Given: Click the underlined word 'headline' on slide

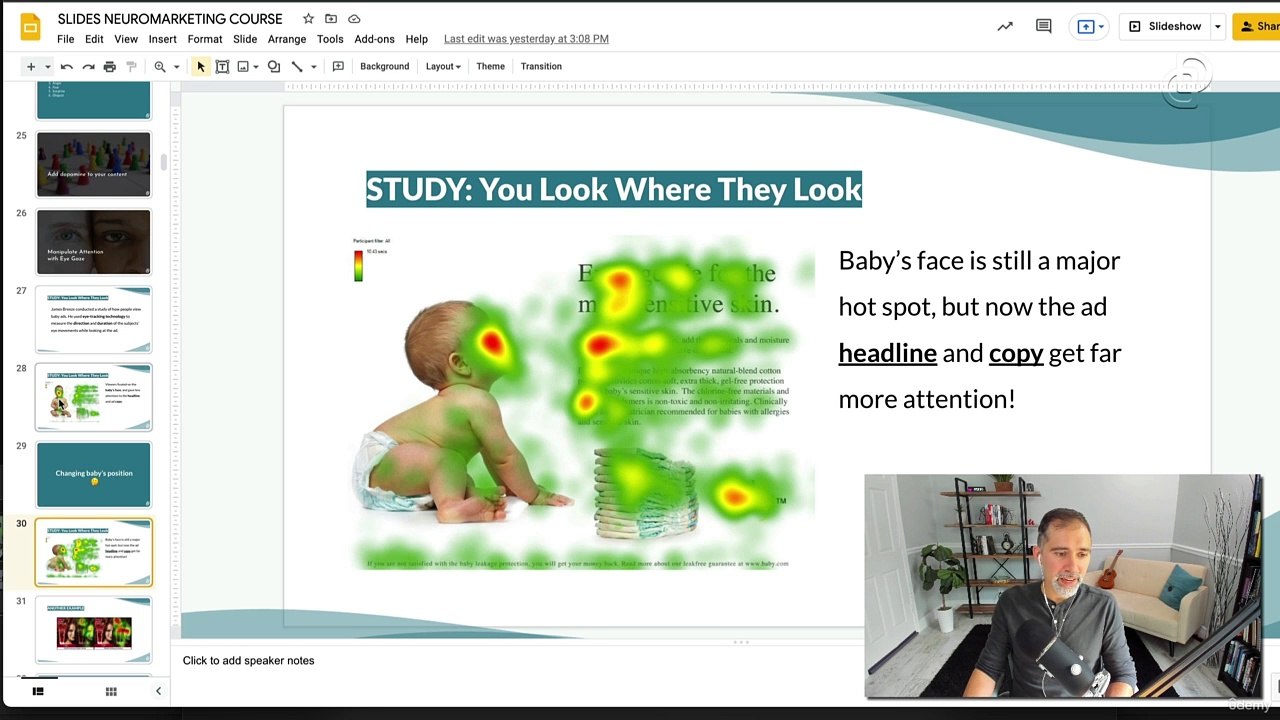Looking at the screenshot, I should click(887, 353).
